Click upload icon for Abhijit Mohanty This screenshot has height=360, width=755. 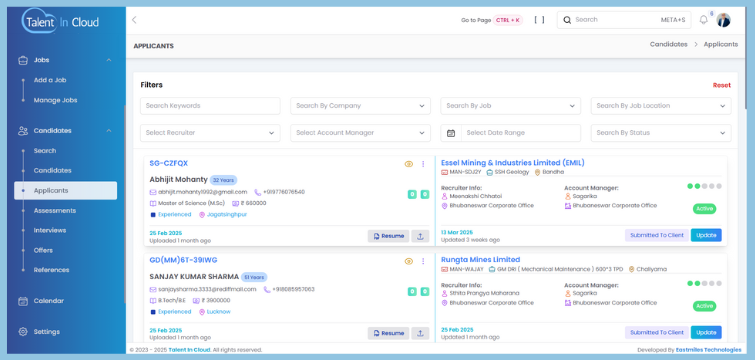point(420,236)
